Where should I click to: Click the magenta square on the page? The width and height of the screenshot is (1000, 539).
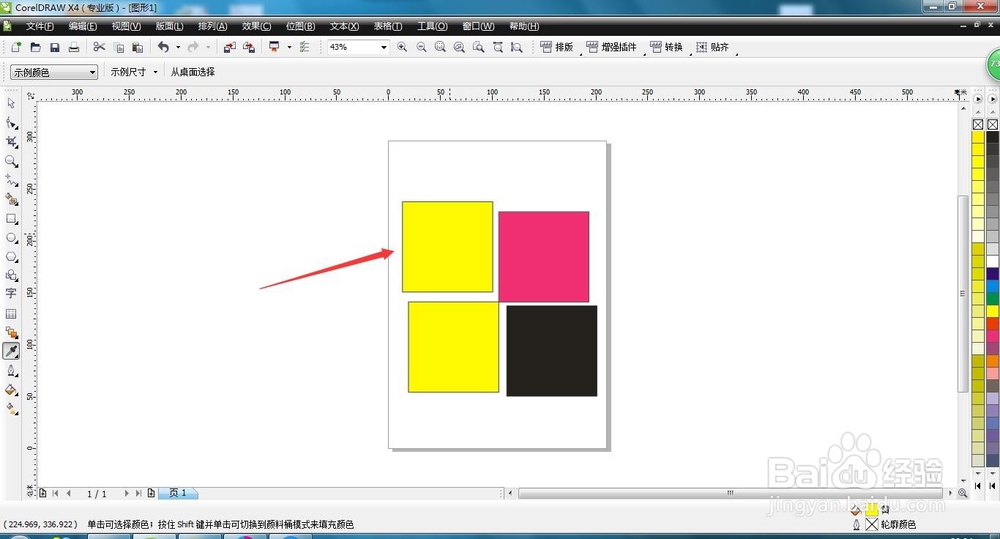coord(544,256)
